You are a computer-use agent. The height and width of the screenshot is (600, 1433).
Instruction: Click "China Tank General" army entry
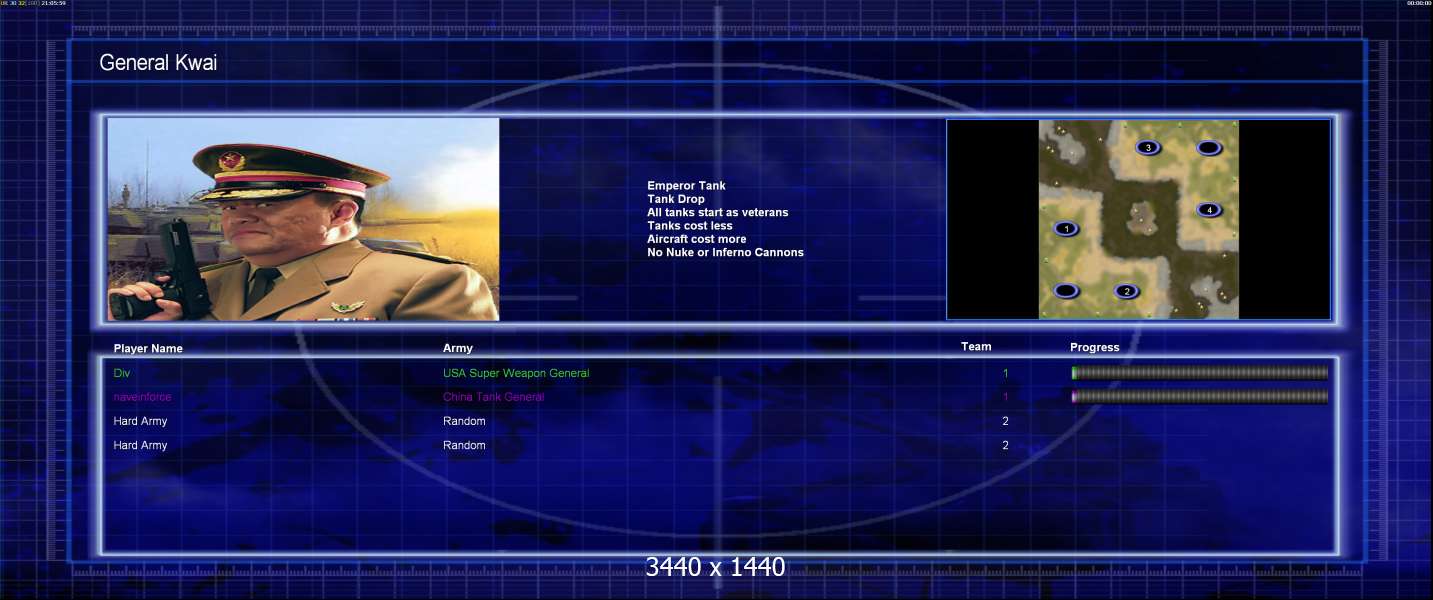tap(494, 397)
